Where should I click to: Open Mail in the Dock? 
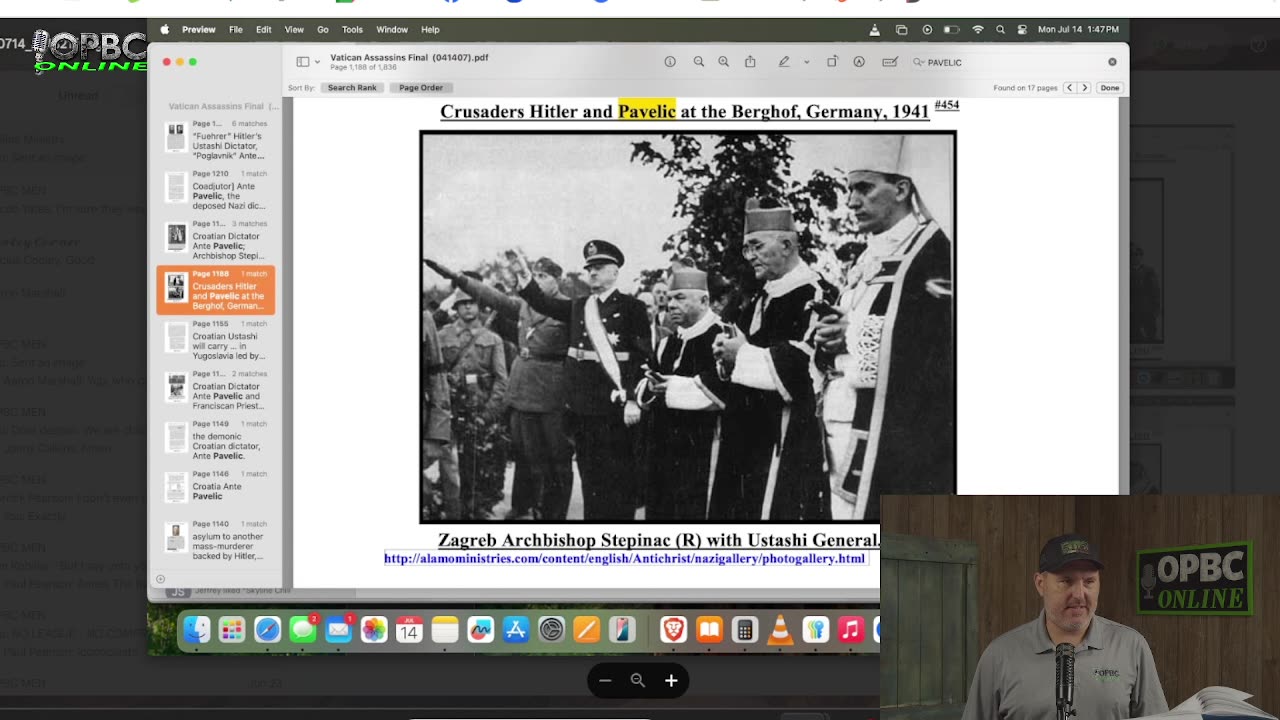tap(338, 629)
